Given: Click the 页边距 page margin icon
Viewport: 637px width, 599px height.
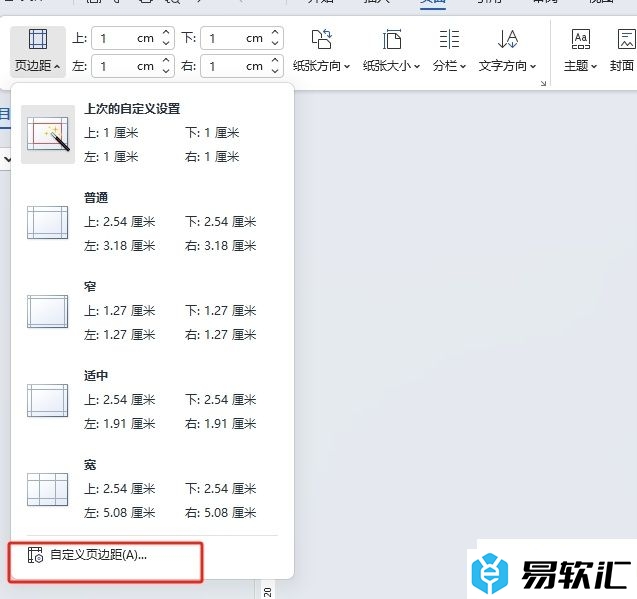Looking at the screenshot, I should [38, 39].
